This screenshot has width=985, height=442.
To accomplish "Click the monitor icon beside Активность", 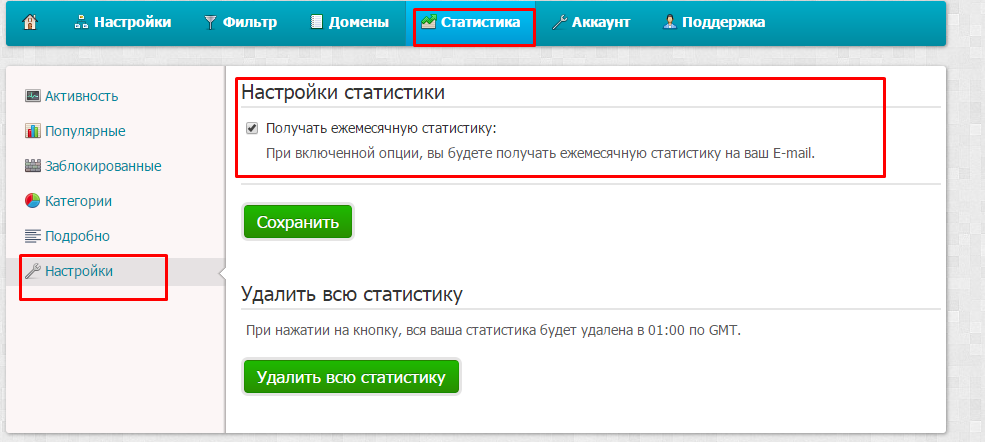I will pos(33,96).
